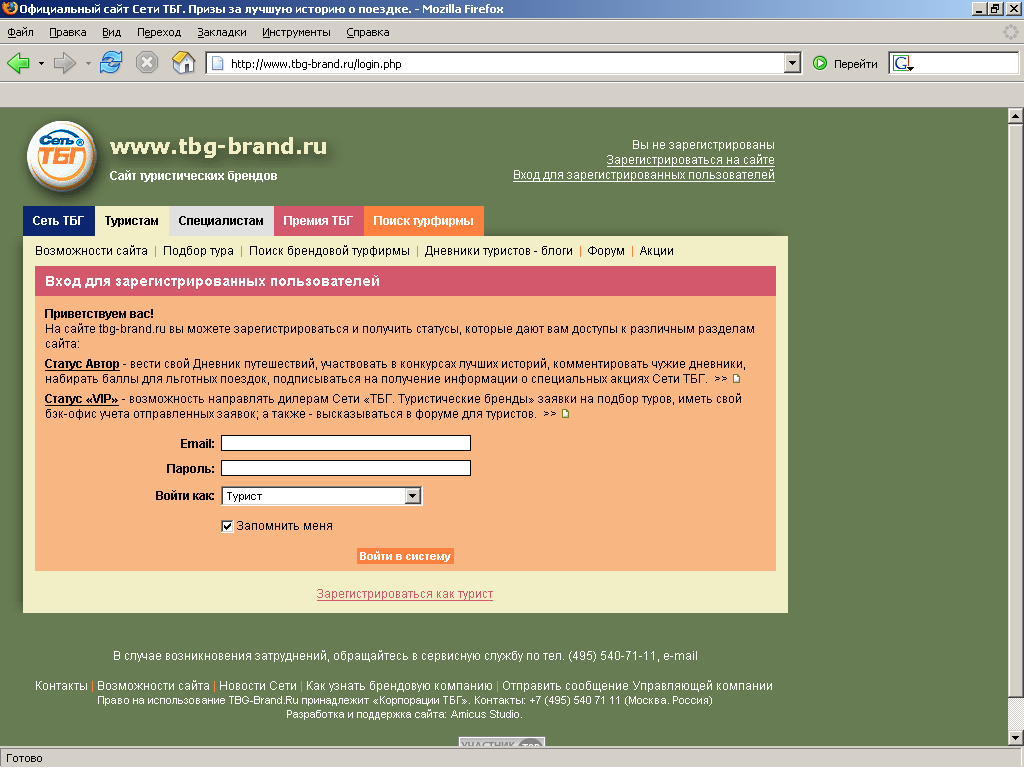Screen dimensions: 1024x768
Task: Open Google search engine icon
Action: coord(903,63)
